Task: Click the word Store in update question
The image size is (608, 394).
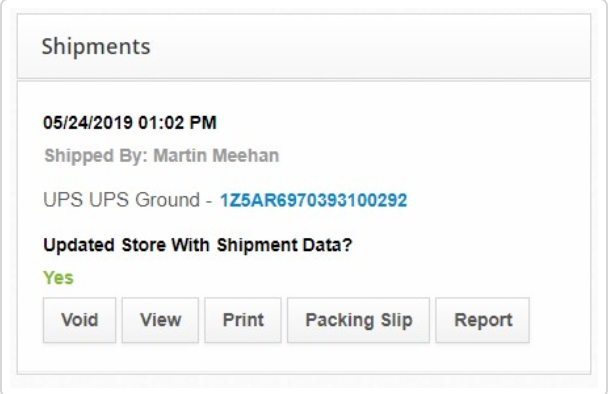Action: coord(143,245)
